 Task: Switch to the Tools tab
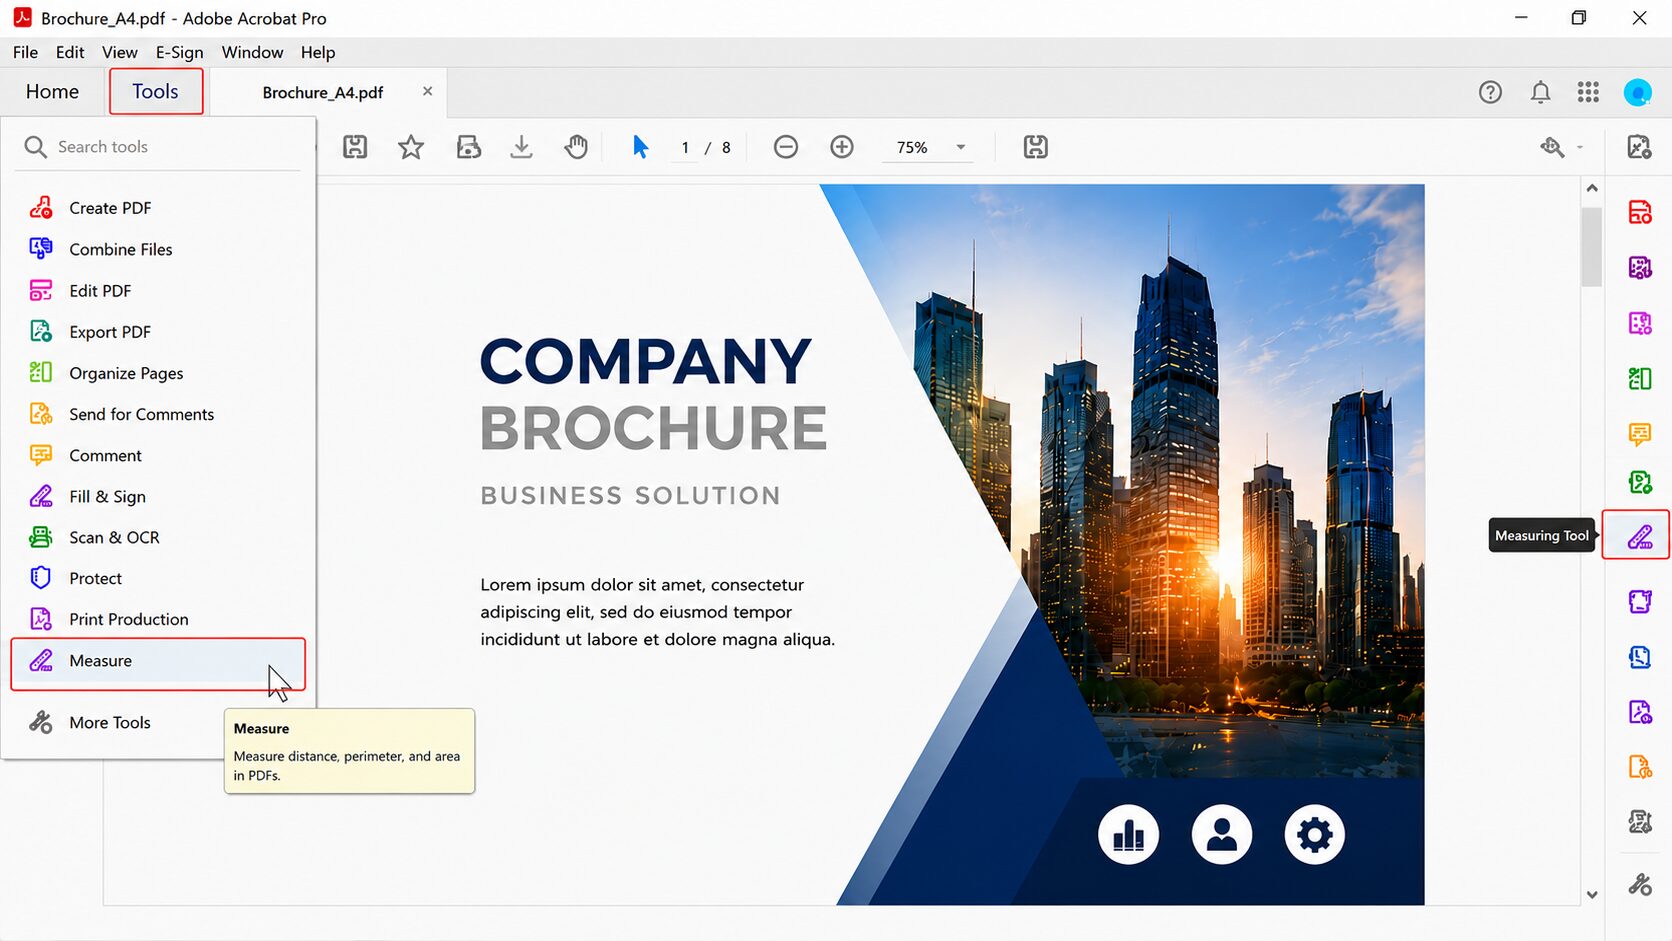pos(156,92)
